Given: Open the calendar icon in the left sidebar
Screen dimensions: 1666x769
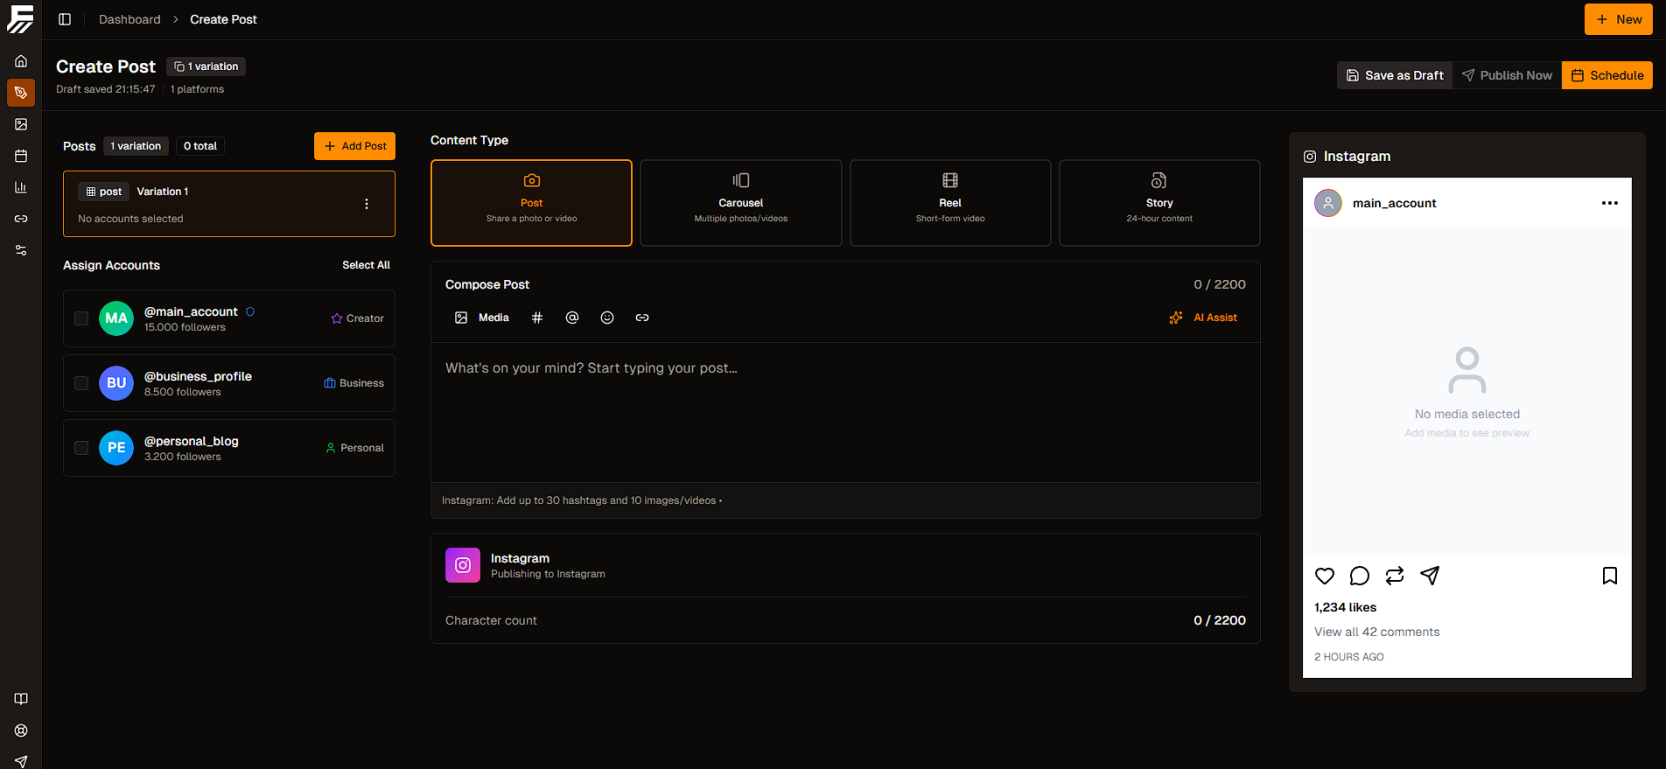Looking at the screenshot, I should click(21, 156).
